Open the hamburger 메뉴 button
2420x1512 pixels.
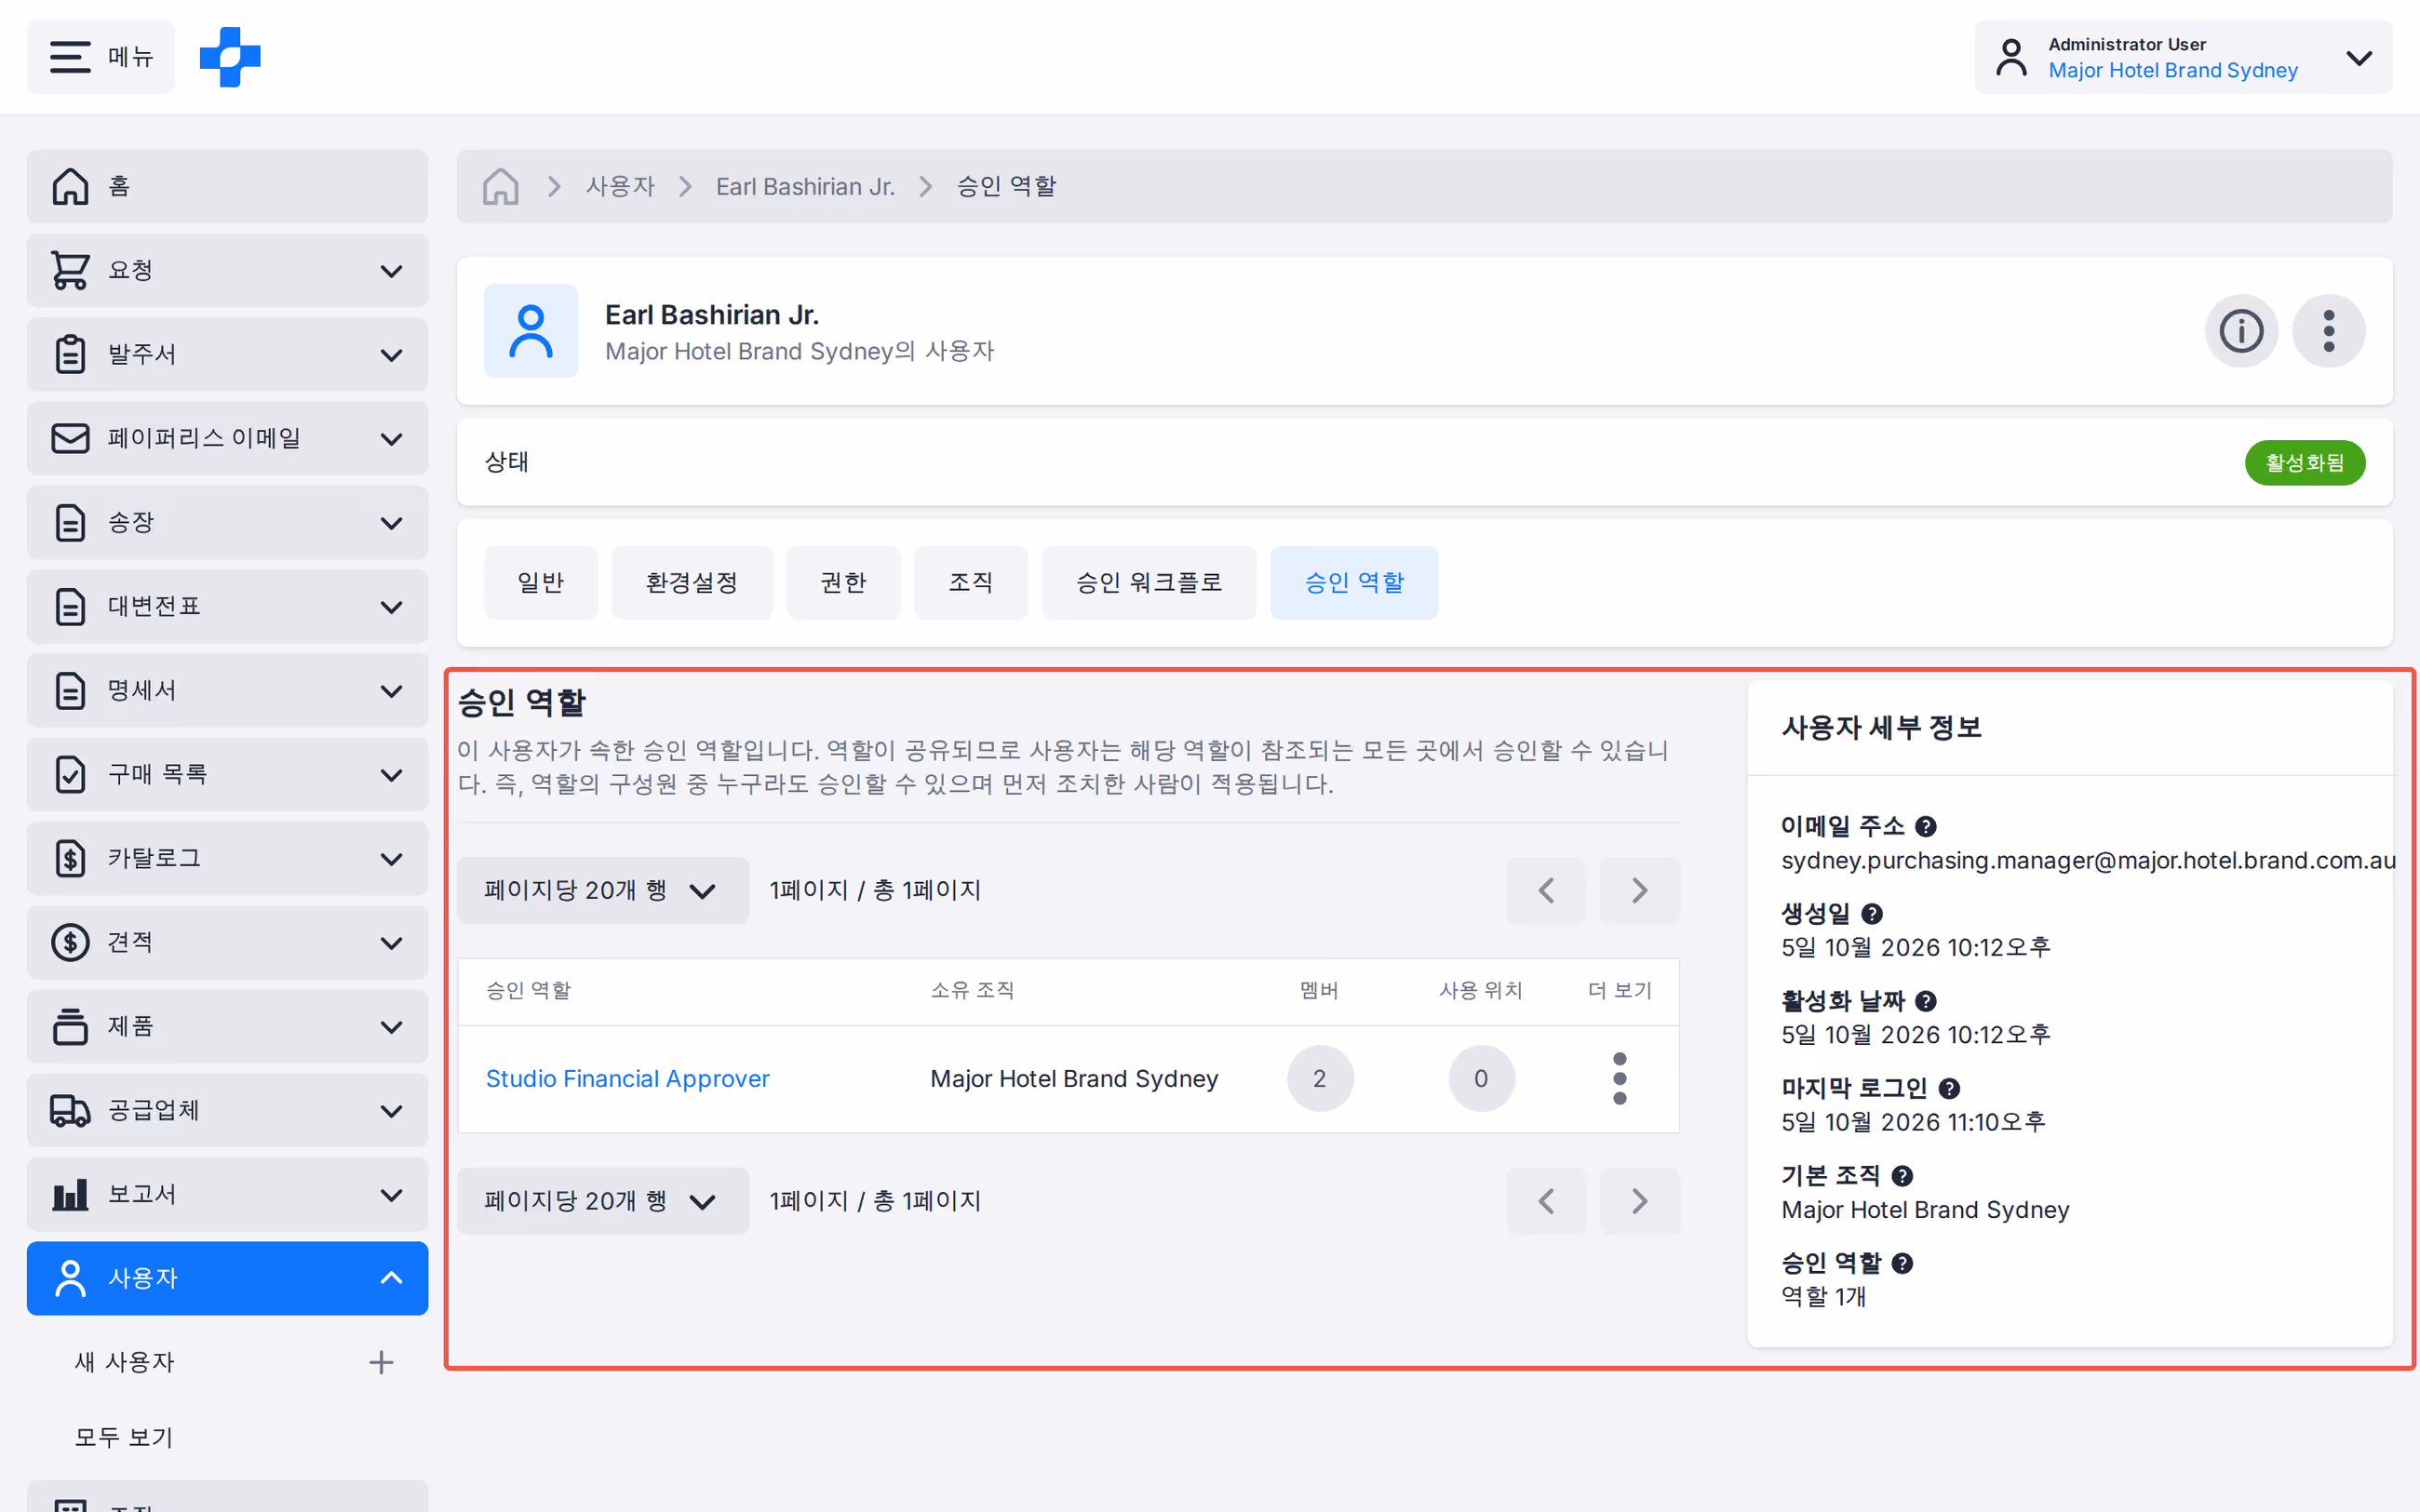101,57
